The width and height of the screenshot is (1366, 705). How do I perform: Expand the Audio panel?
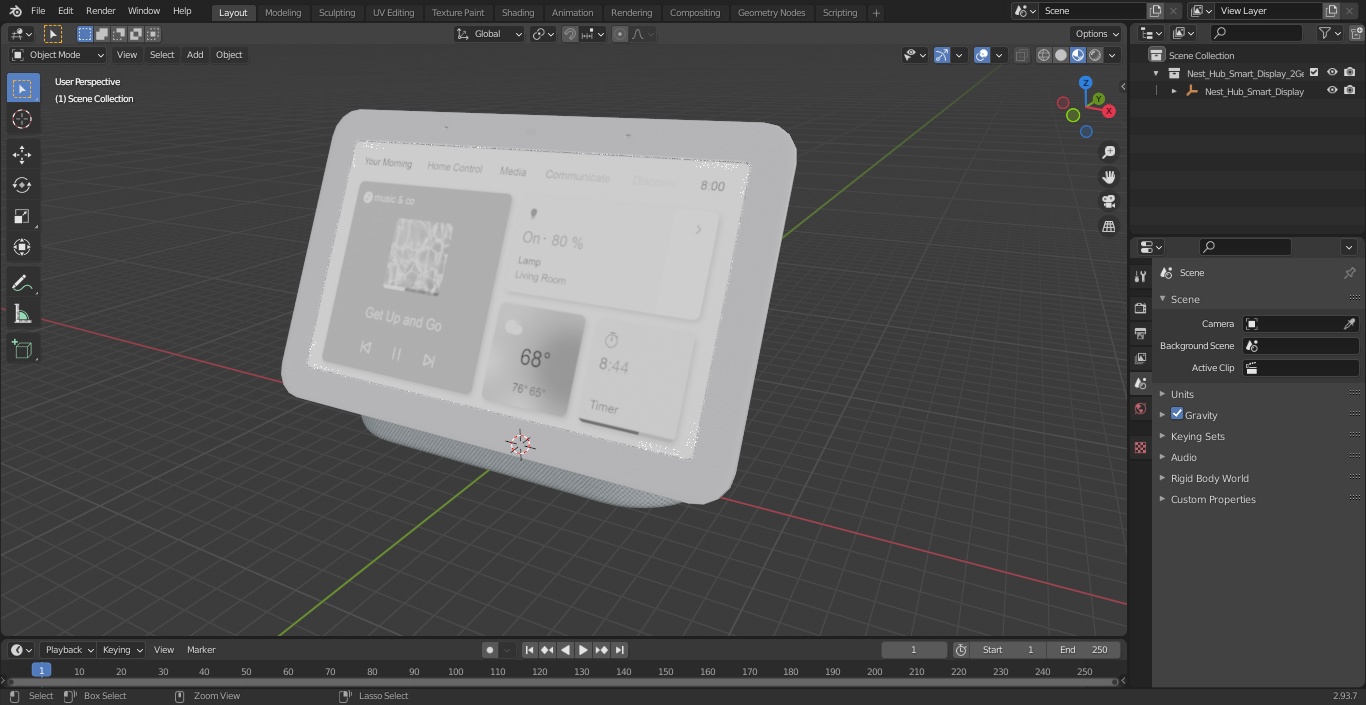(x=1183, y=457)
